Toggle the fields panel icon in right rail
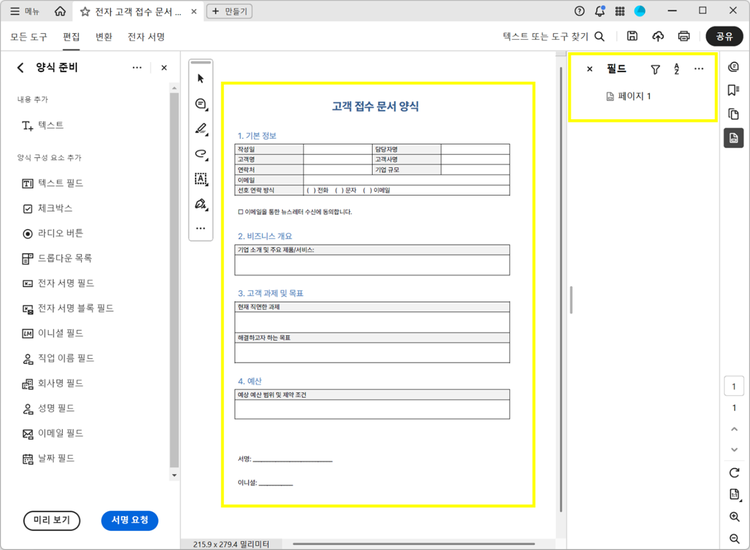Screen dimensions: 750x550 (x=734, y=138)
